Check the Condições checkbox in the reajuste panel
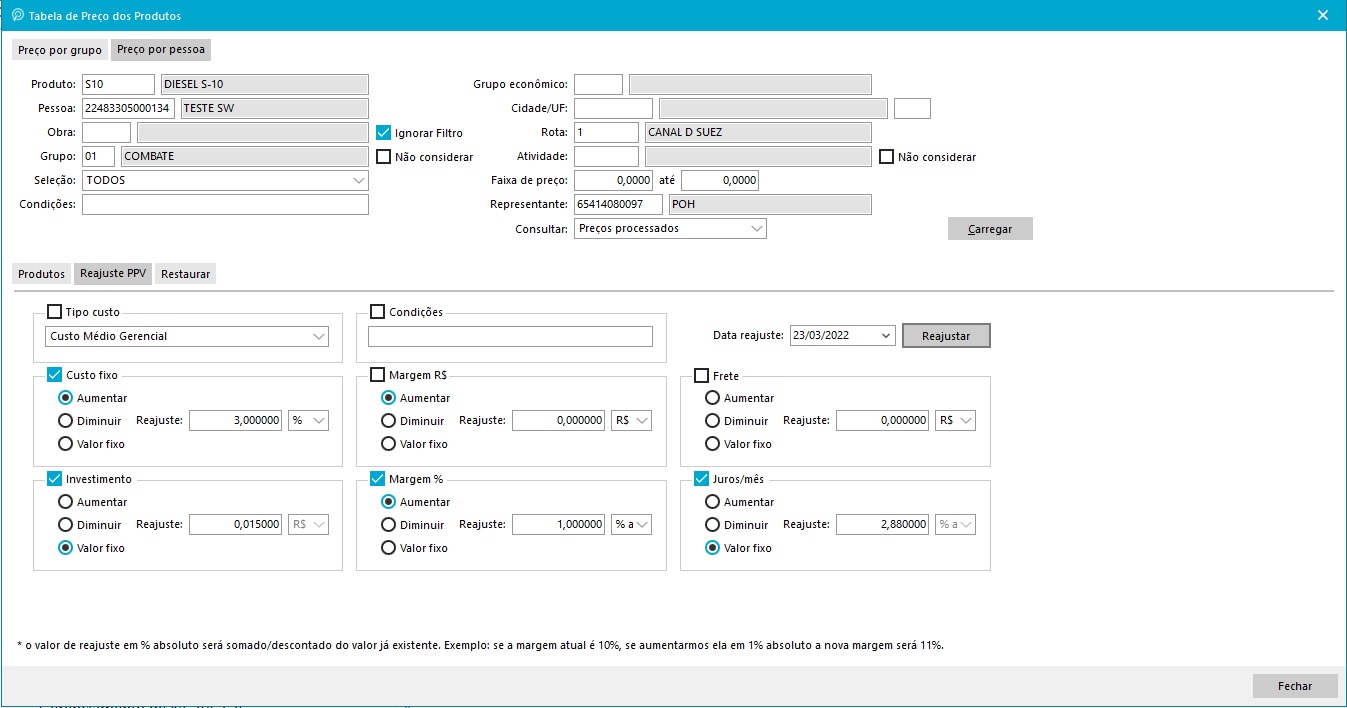 pos(377,312)
